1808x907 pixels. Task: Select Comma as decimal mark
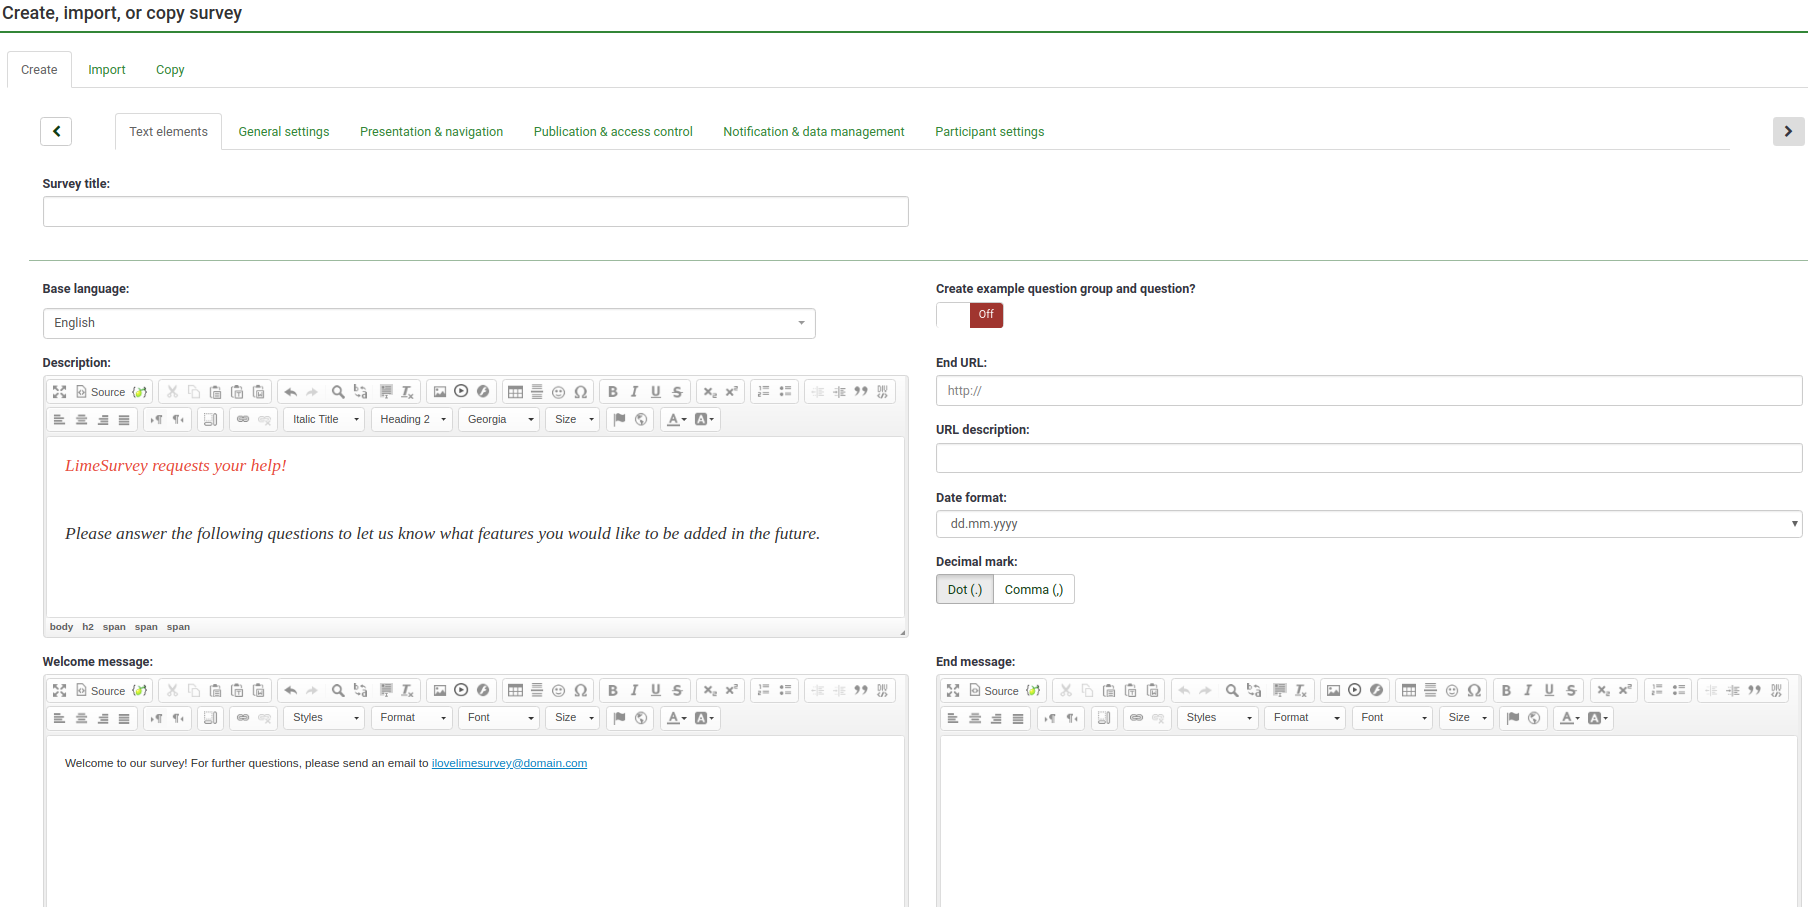tap(1033, 590)
